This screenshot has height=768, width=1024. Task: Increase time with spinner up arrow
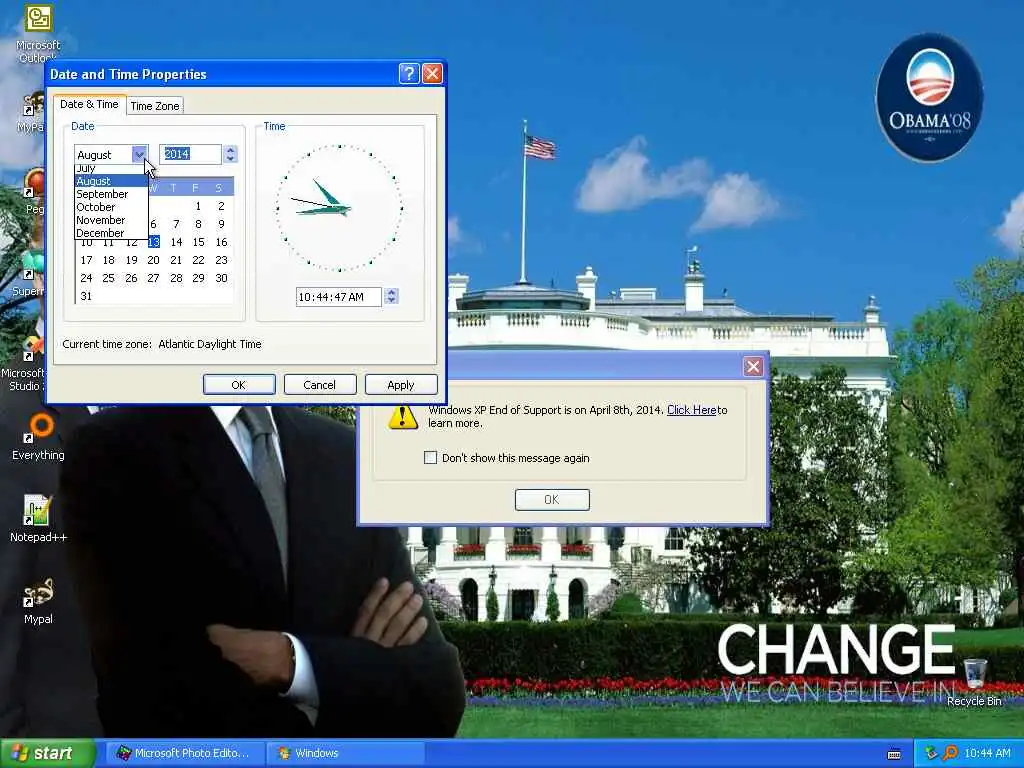point(391,293)
